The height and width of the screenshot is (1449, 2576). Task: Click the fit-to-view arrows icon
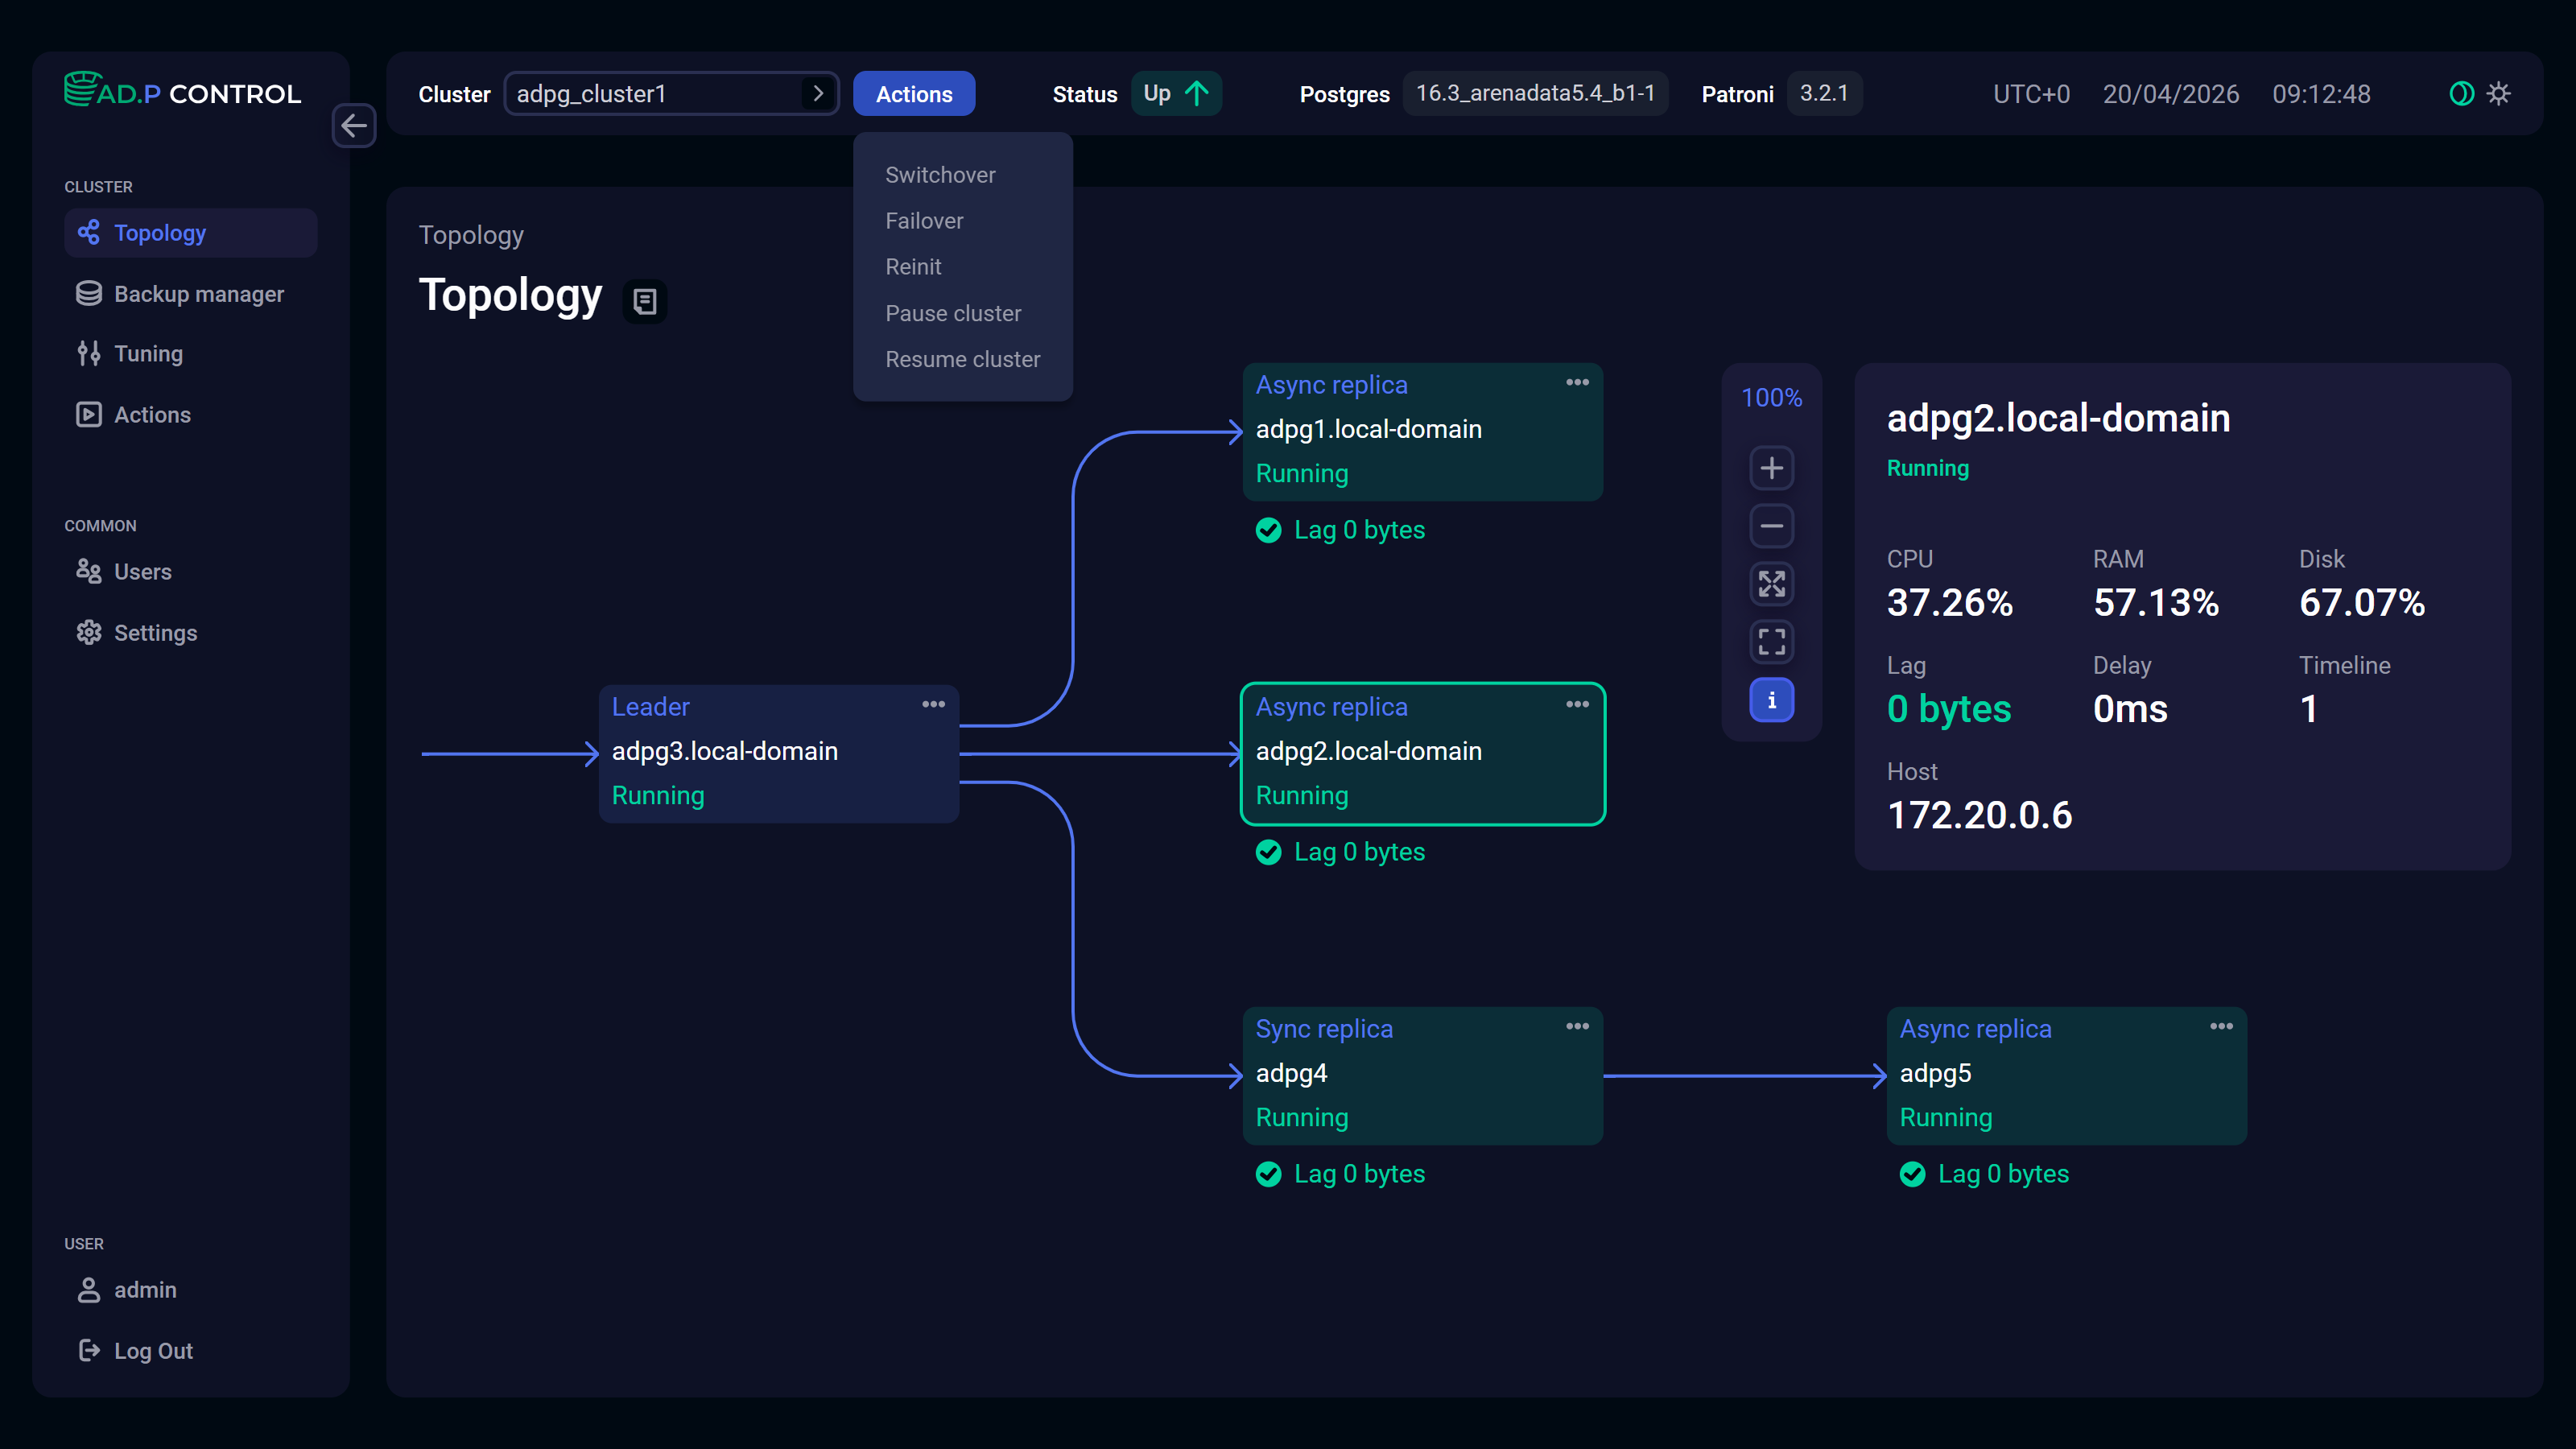1771,584
